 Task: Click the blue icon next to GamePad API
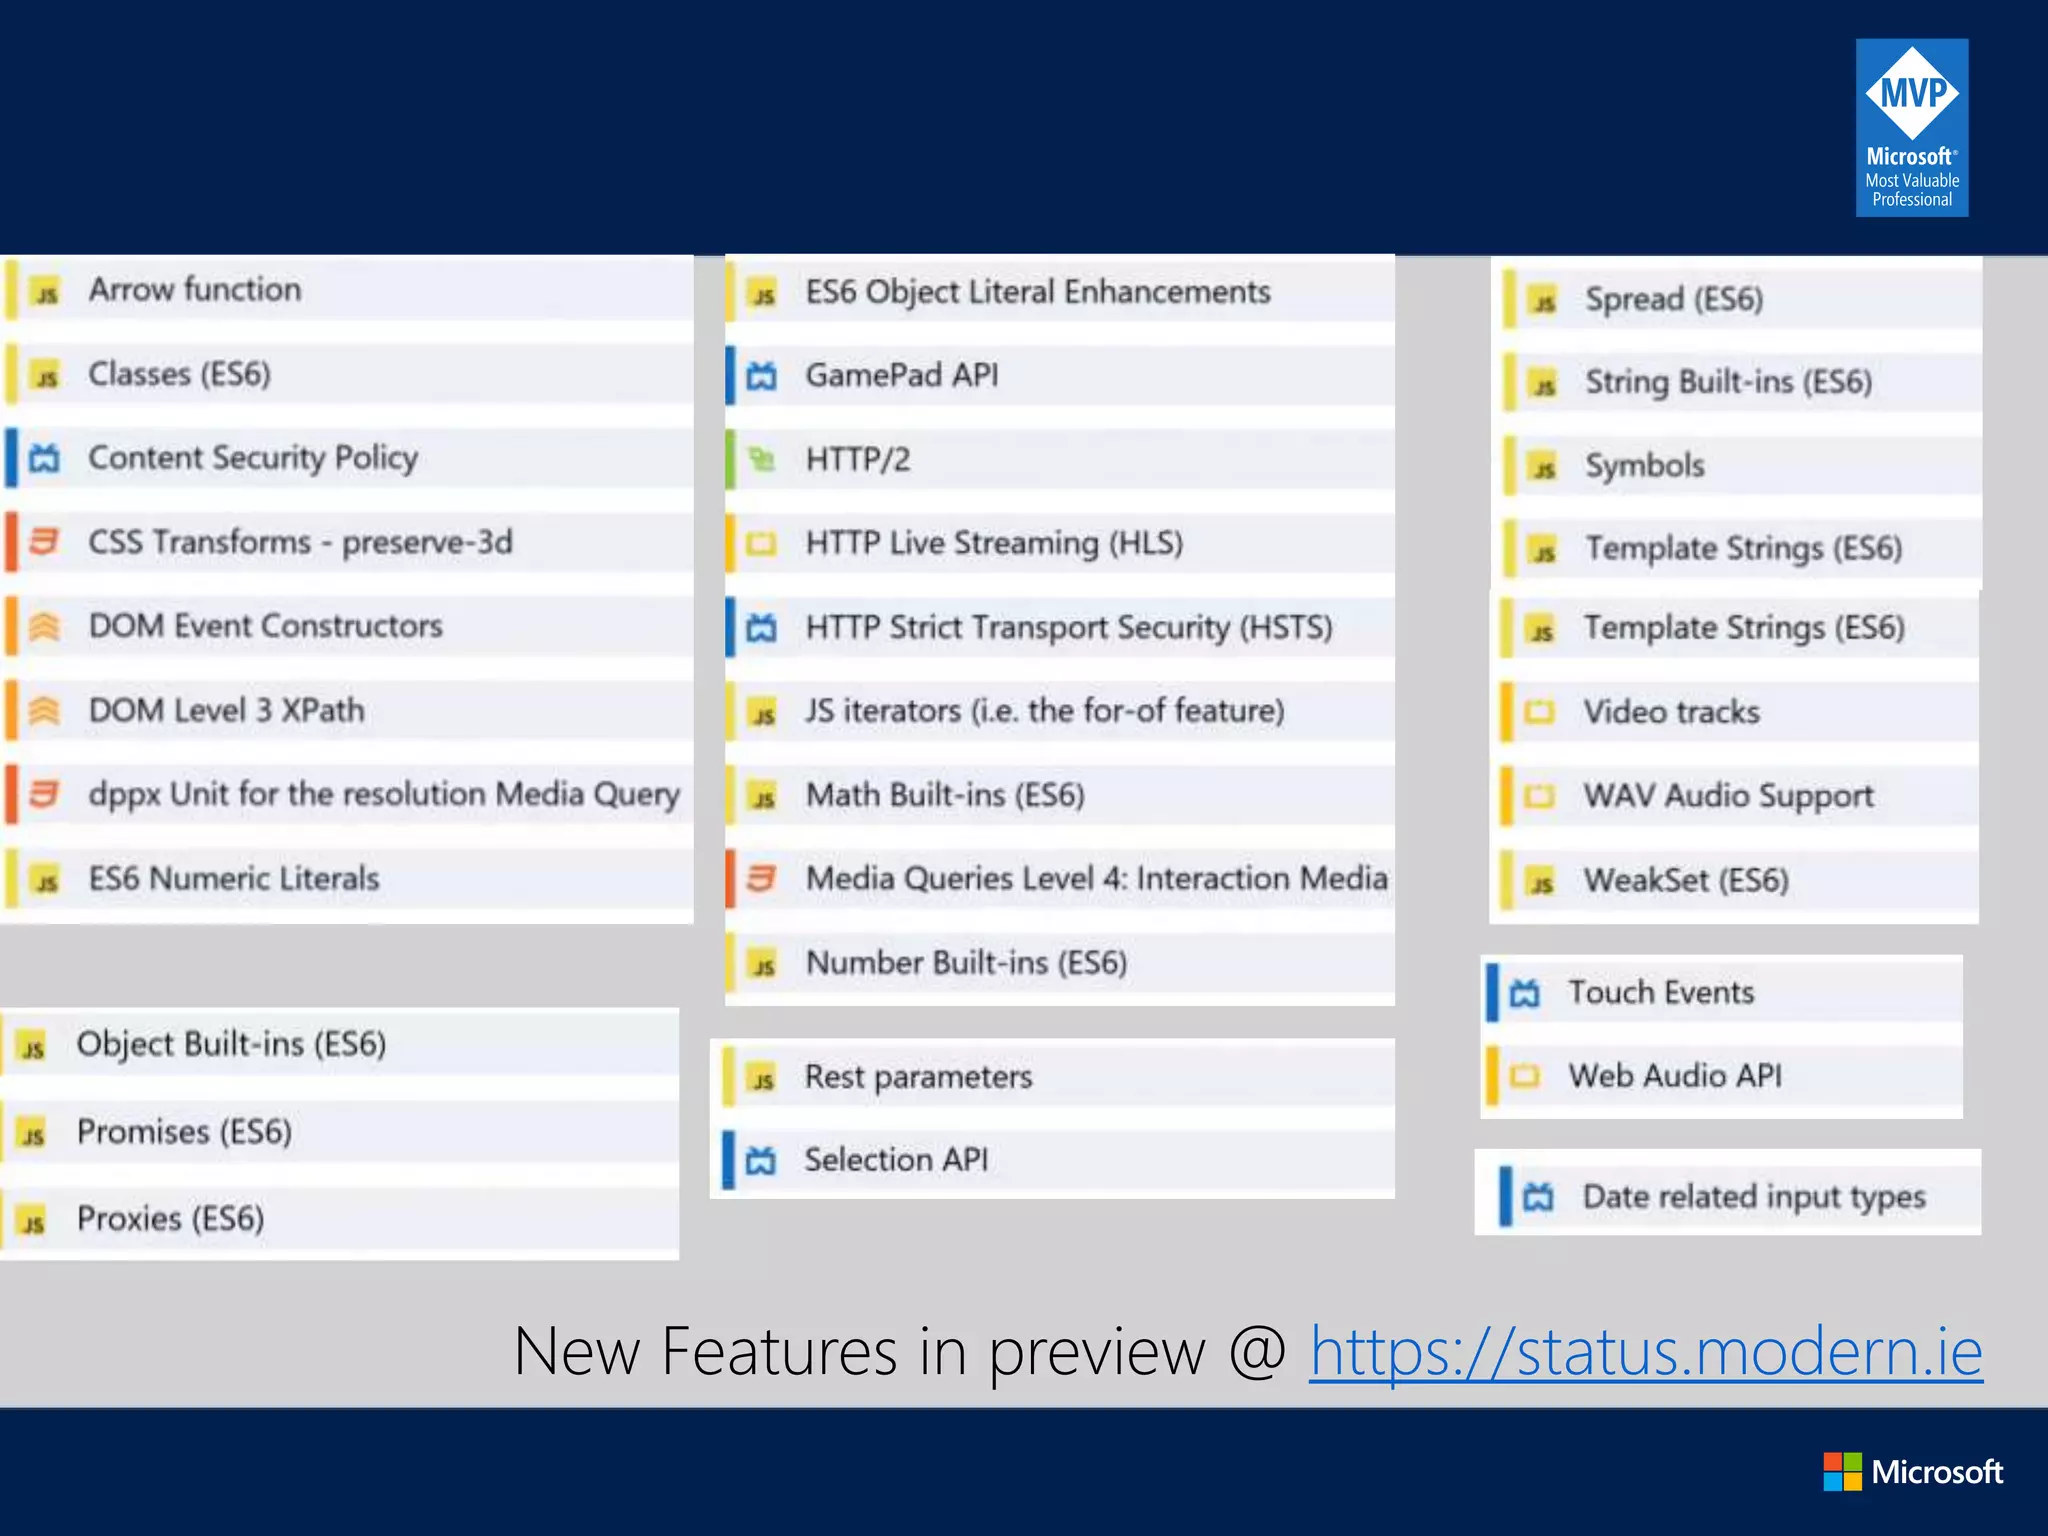(762, 377)
